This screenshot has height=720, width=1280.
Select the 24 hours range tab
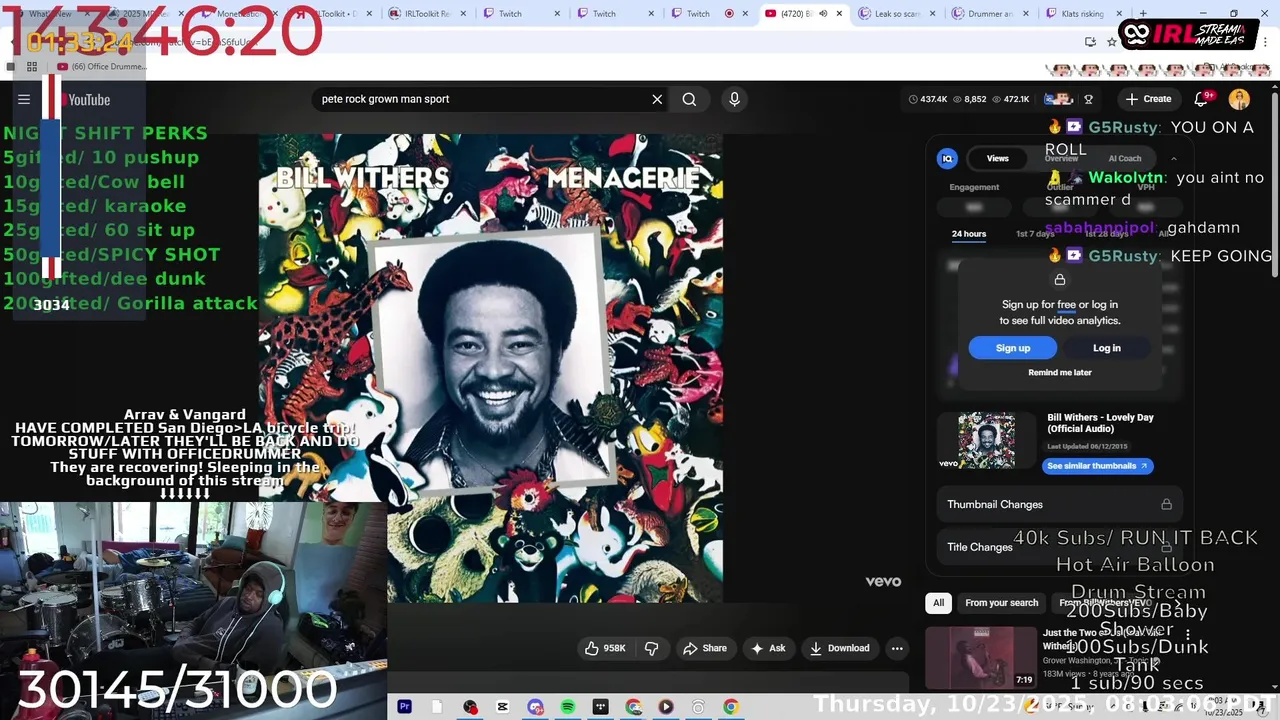click(x=968, y=234)
